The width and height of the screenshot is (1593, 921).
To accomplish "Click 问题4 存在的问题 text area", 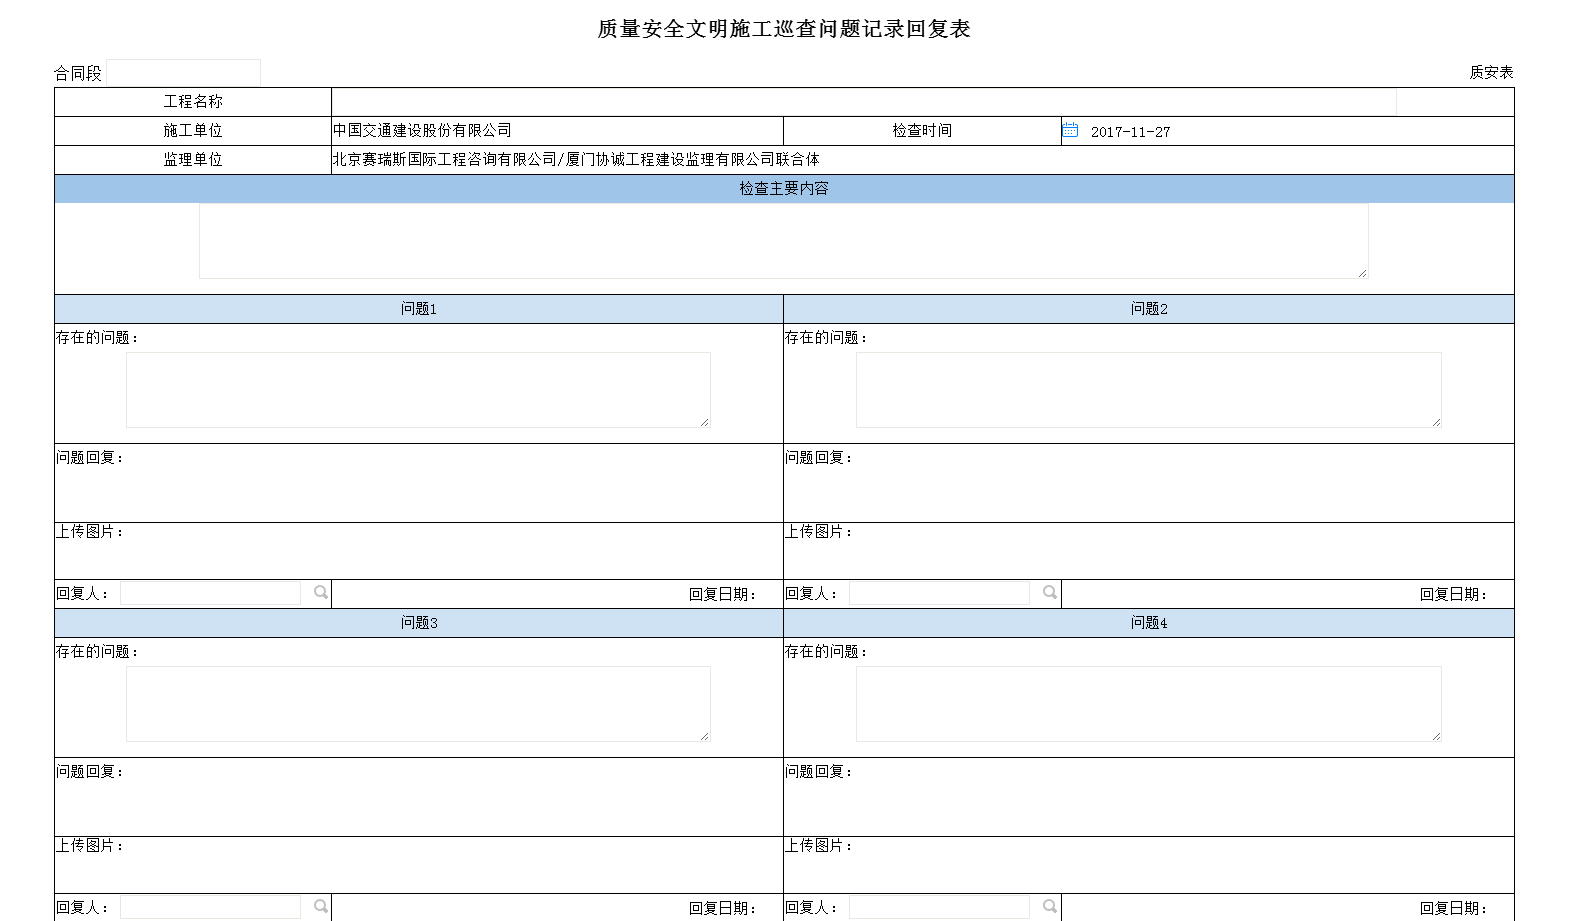I will 1148,704.
